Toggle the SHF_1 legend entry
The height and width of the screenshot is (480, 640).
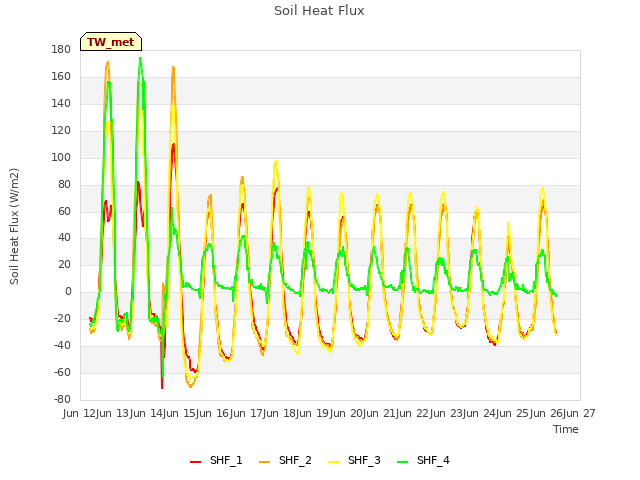tap(216, 460)
